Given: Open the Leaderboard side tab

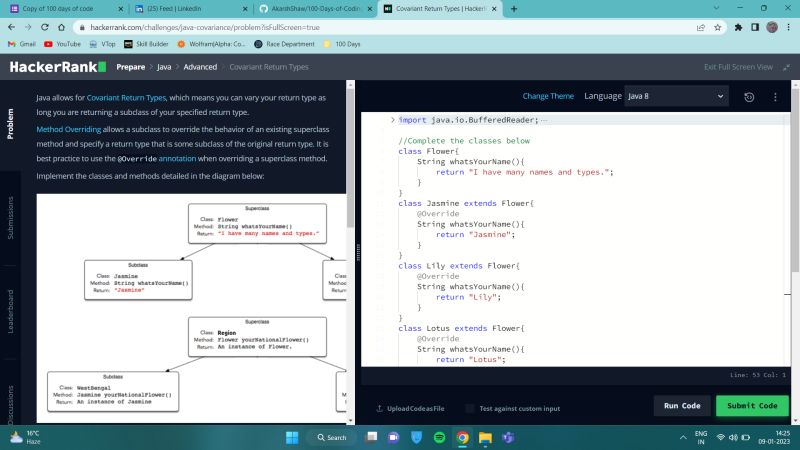Looking at the screenshot, I should [11, 310].
